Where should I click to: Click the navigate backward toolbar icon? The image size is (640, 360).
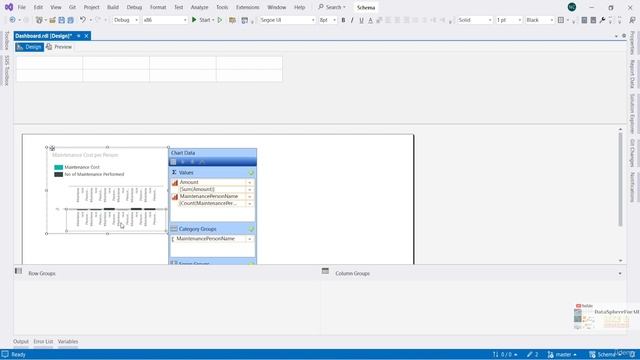pyautogui.click(x=12, y=20)
